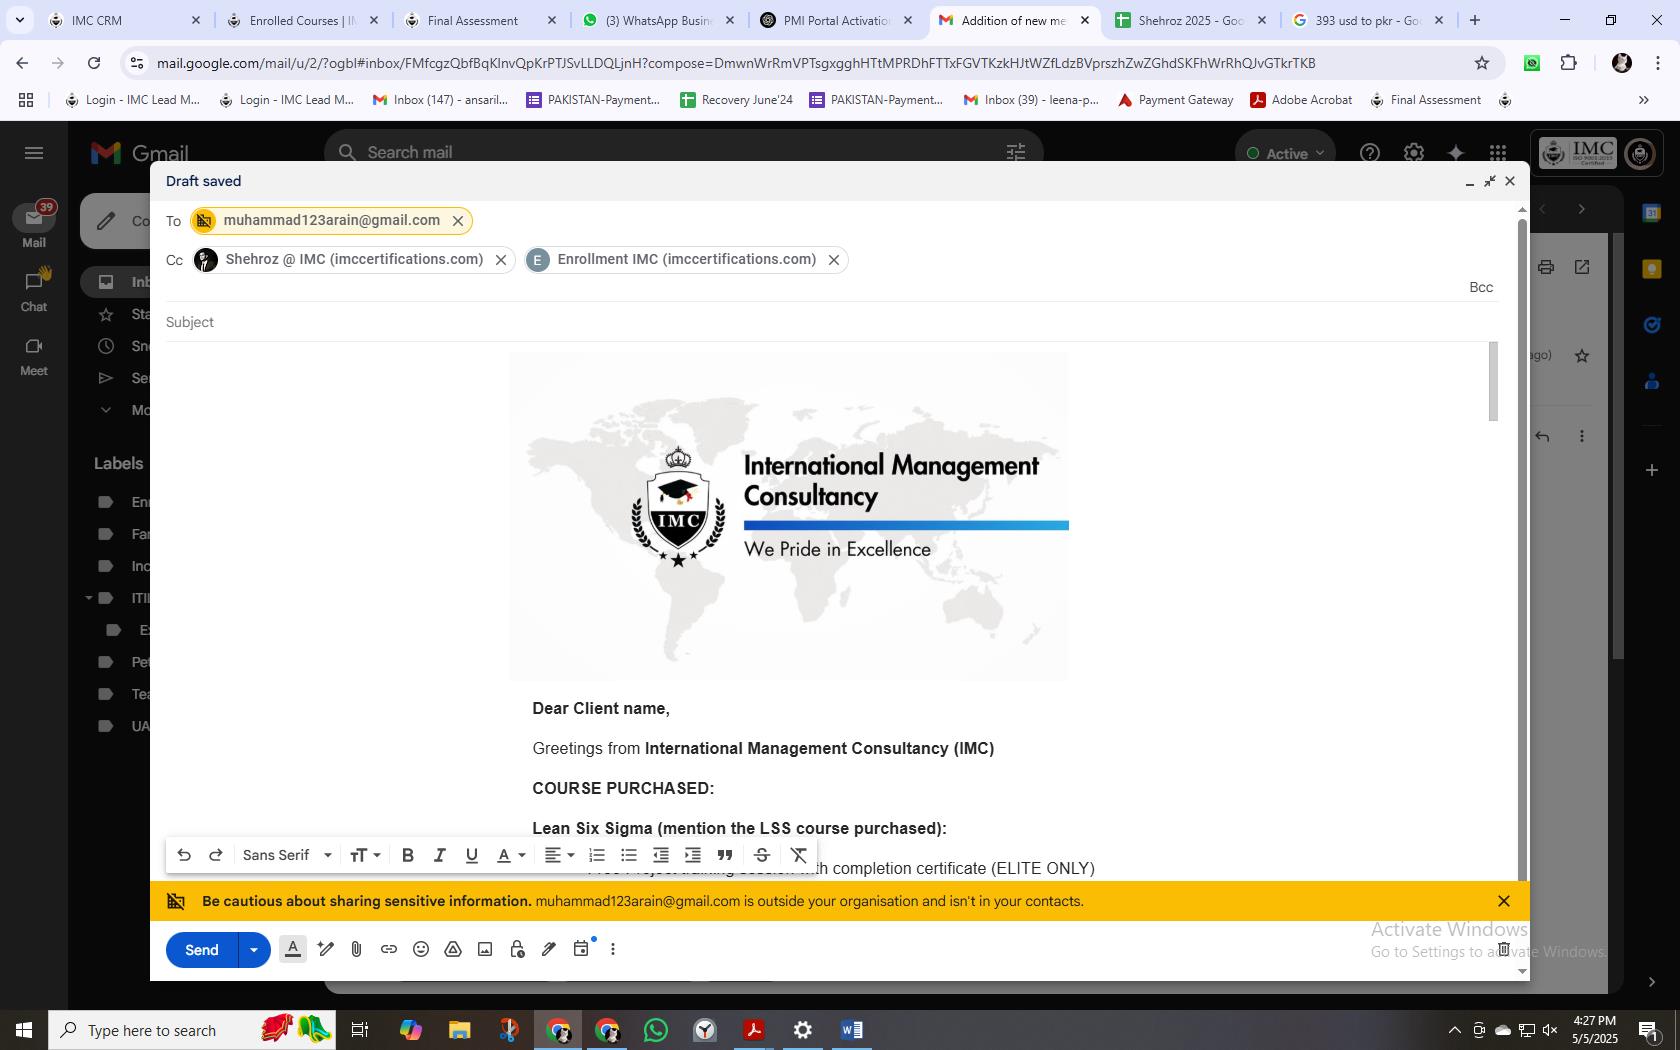Click the To label to select contacts
This screenshot has width=1680, height=1050.
click(174, 221)
